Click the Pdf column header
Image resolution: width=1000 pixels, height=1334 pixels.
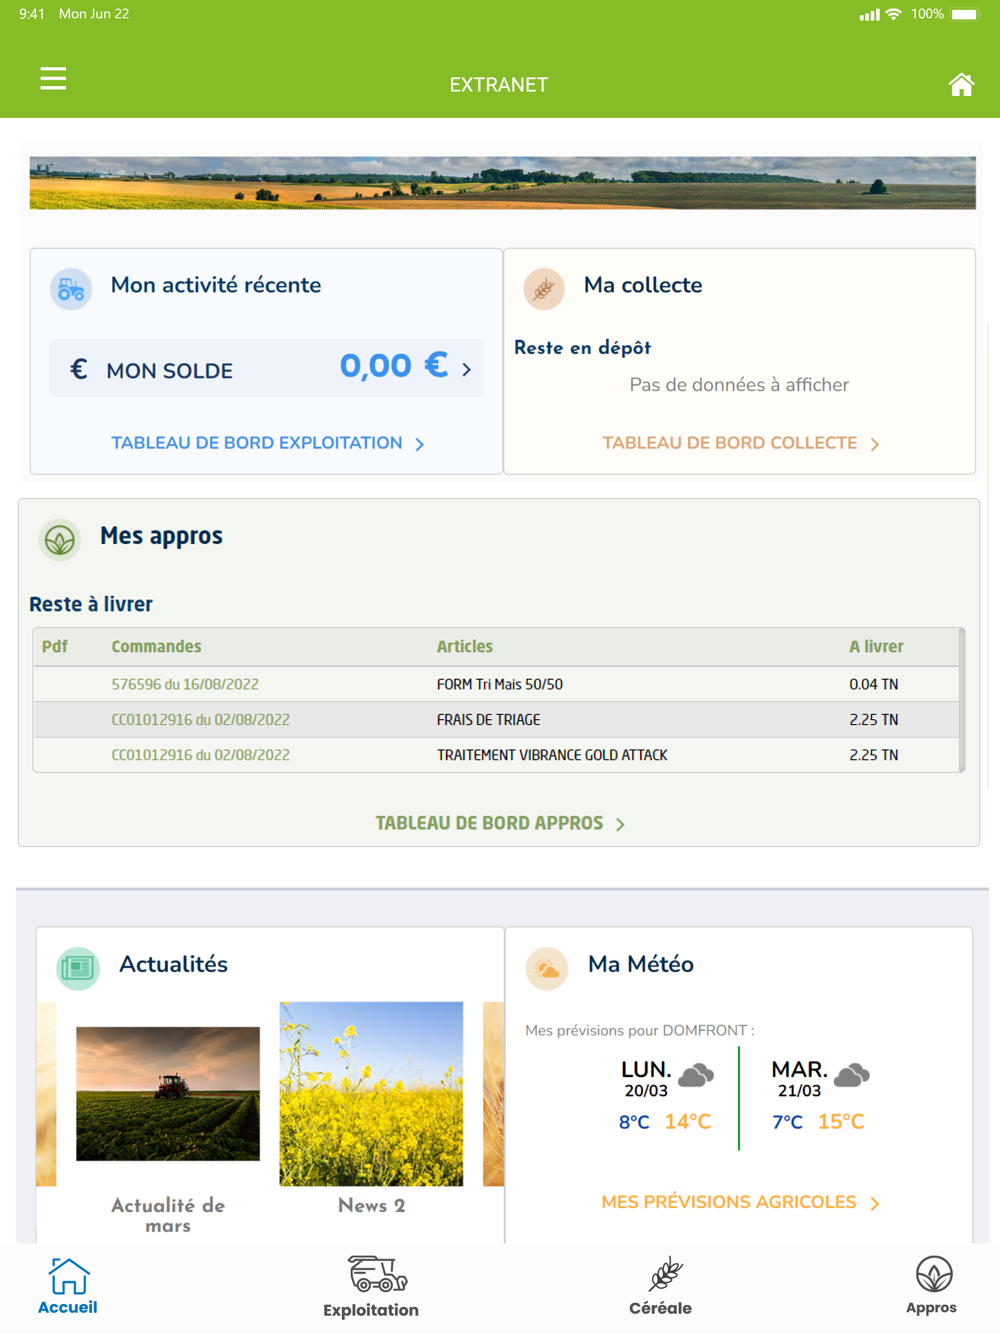click(55, 646)
